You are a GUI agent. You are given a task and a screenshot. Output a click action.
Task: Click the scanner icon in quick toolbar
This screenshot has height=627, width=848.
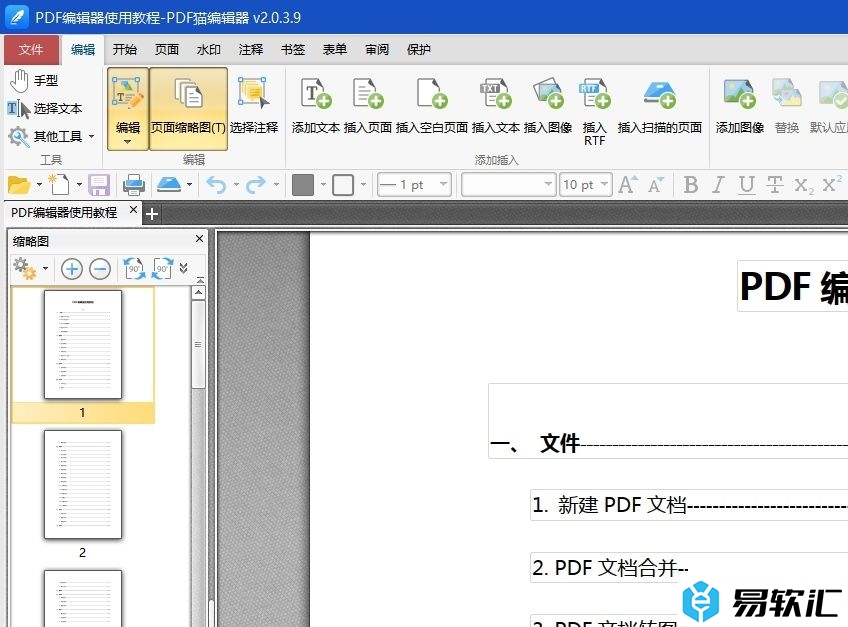(169, 184)
